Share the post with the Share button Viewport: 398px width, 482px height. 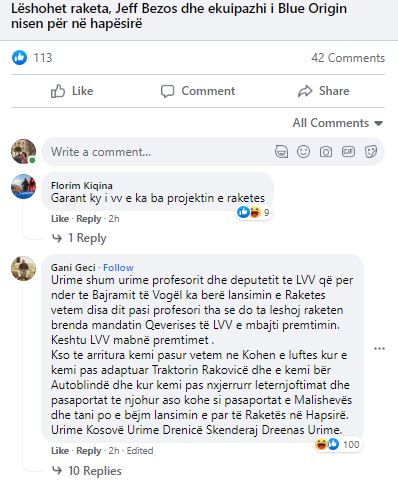(324, 91)
